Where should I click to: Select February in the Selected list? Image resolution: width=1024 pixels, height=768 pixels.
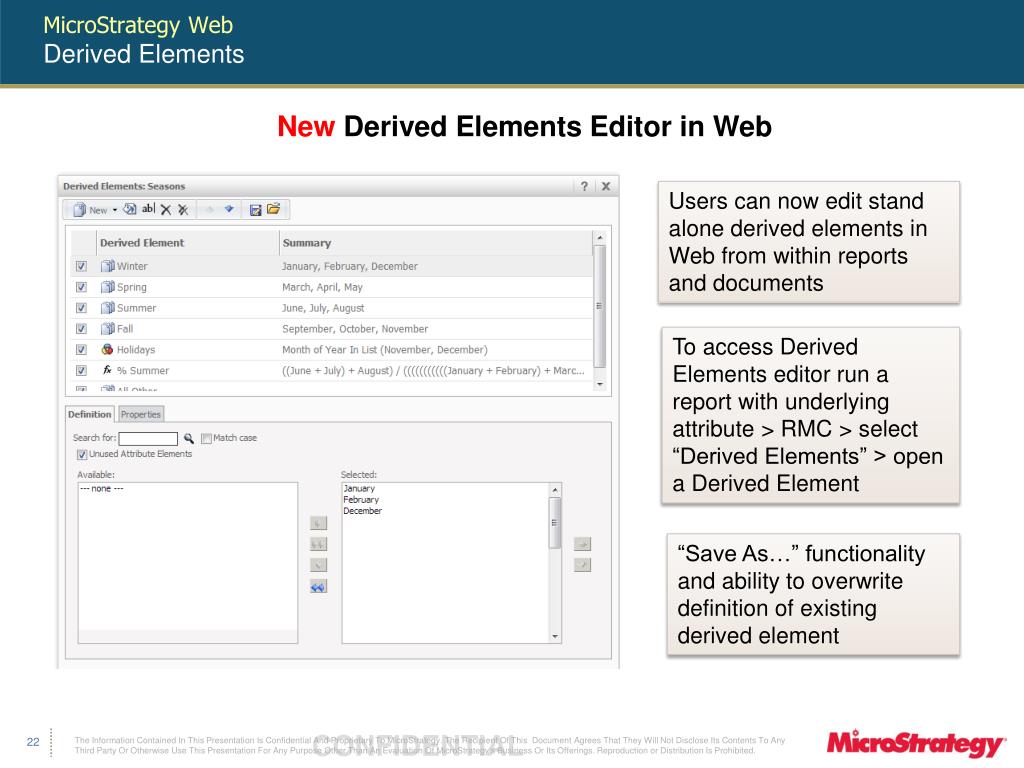361,500
